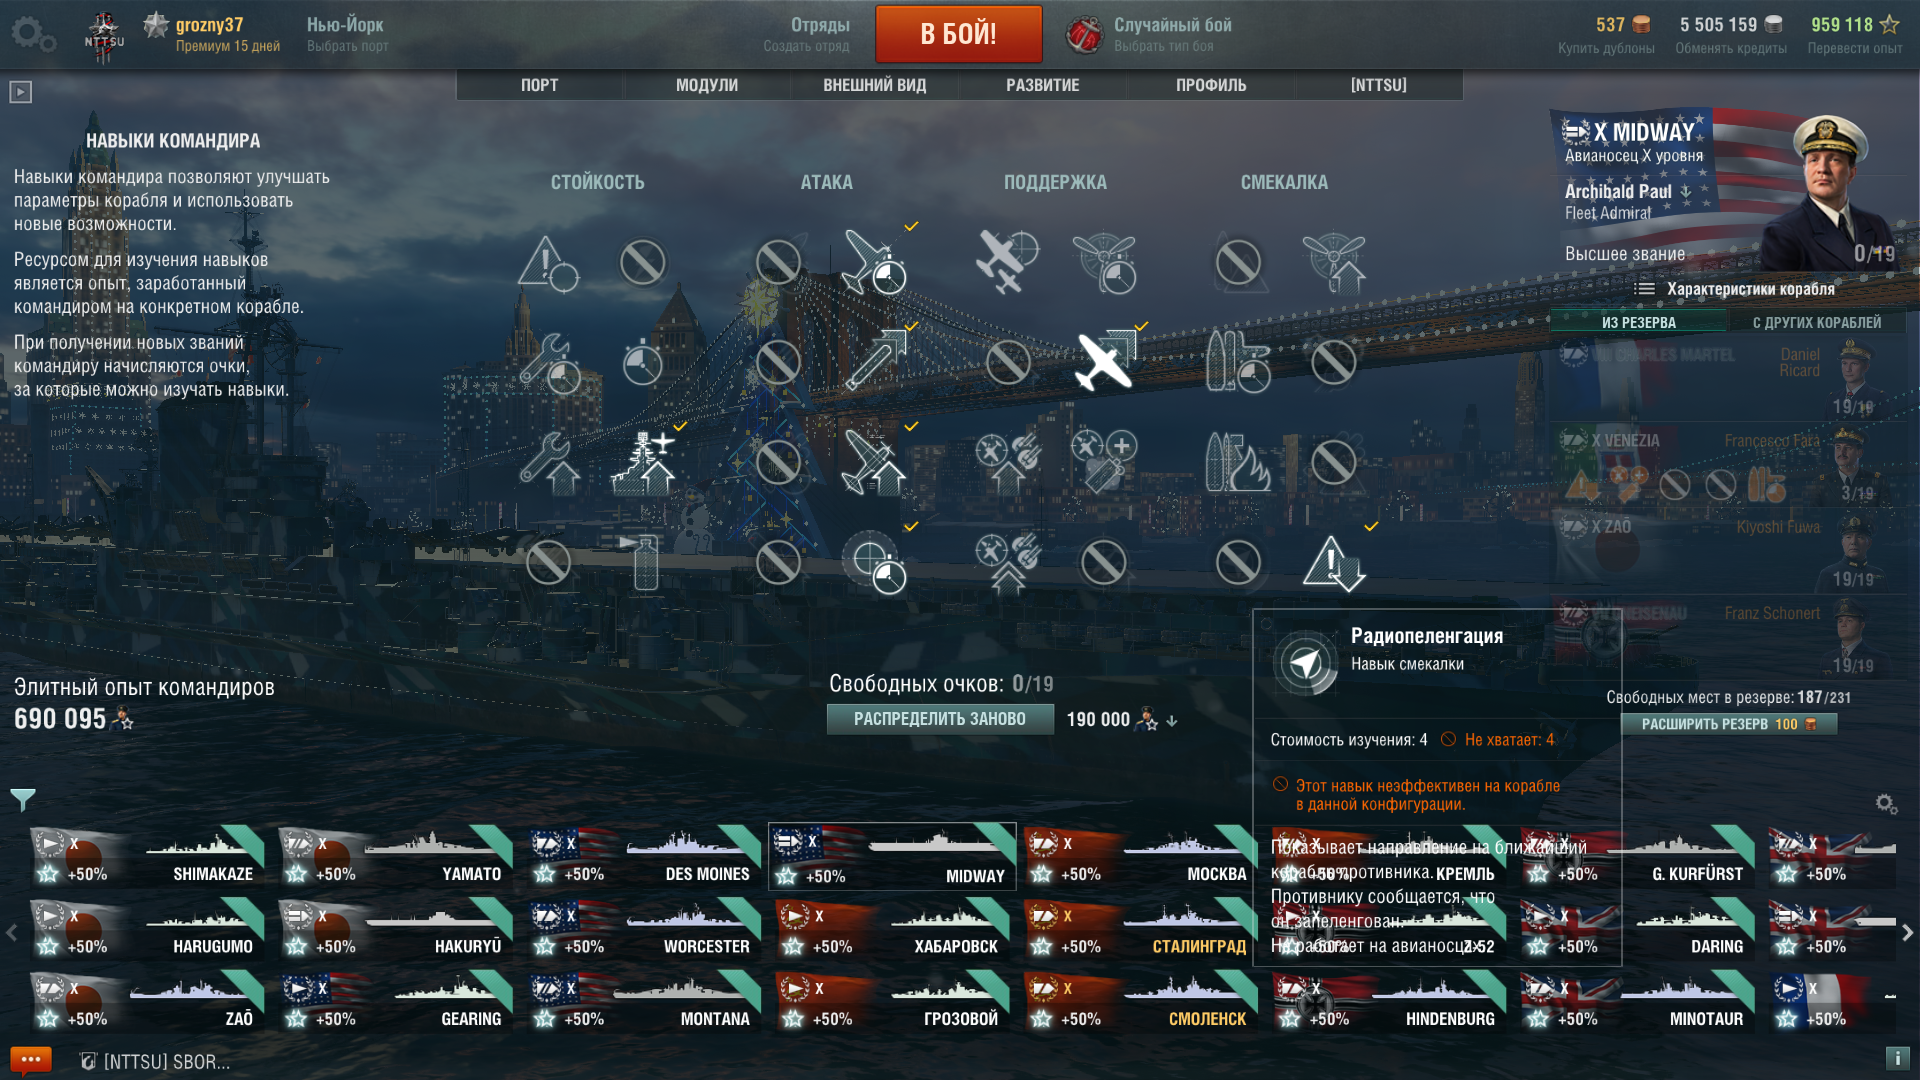Select the crosshair-timer skill in the Атака column

click(x=874, y=562)
